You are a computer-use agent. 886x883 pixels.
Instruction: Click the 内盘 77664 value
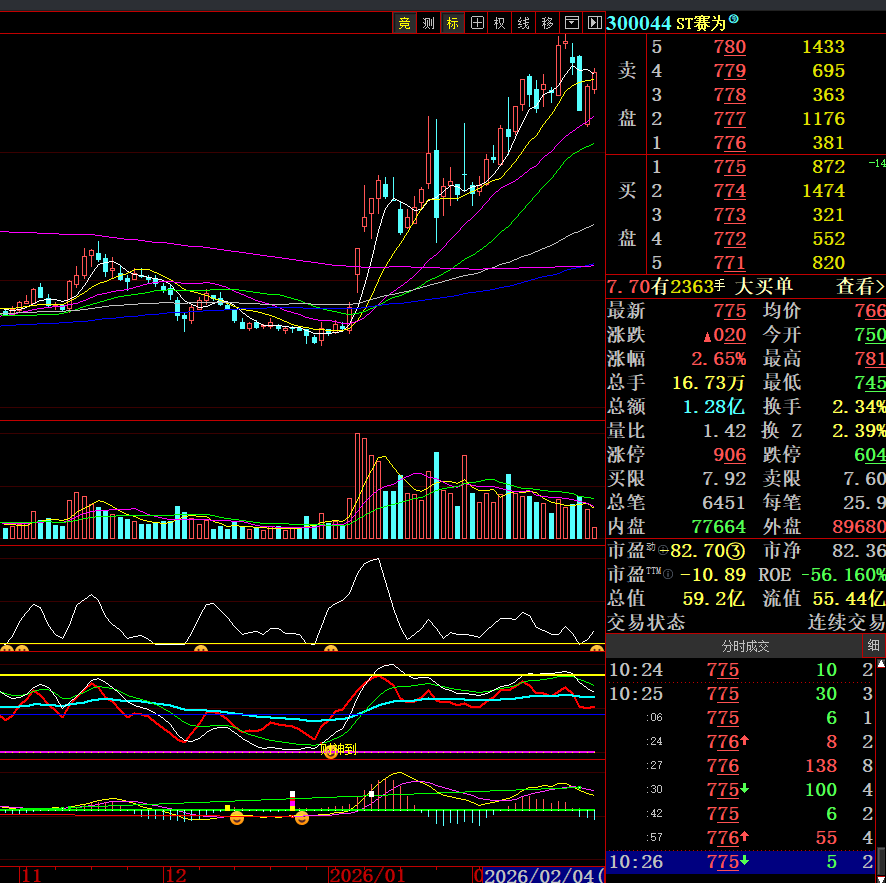(719, 527)
